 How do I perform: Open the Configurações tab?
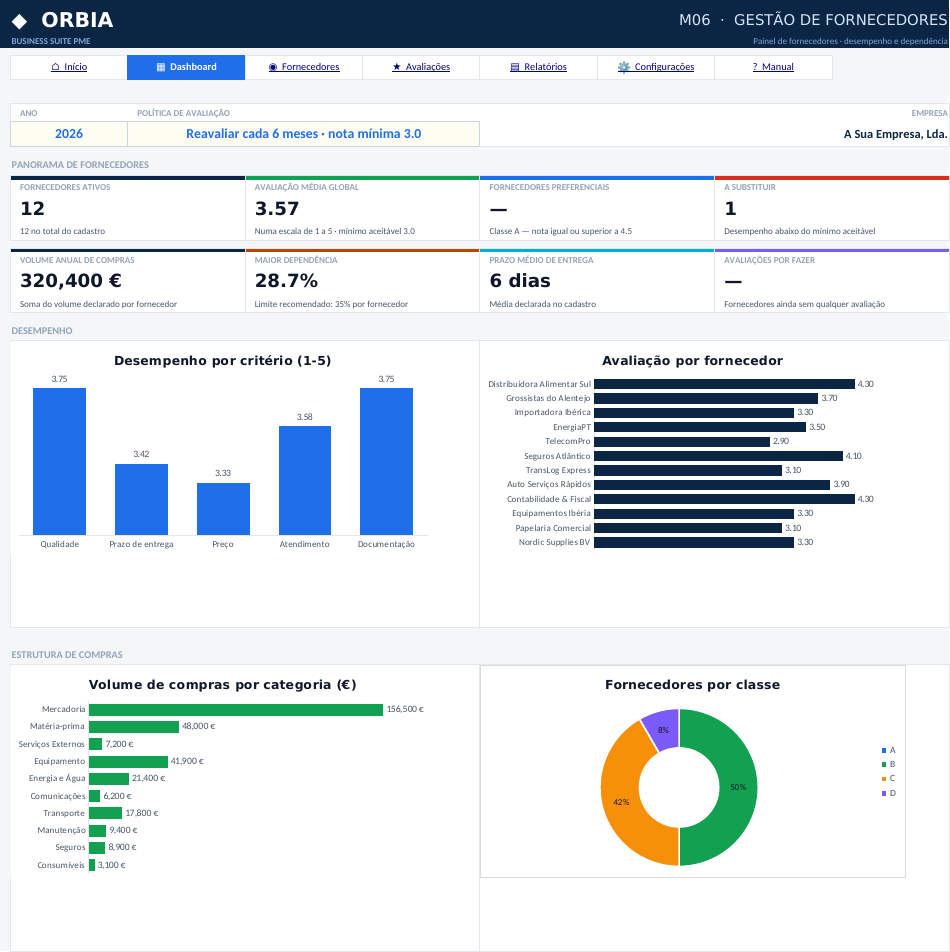tap(656, 67)
